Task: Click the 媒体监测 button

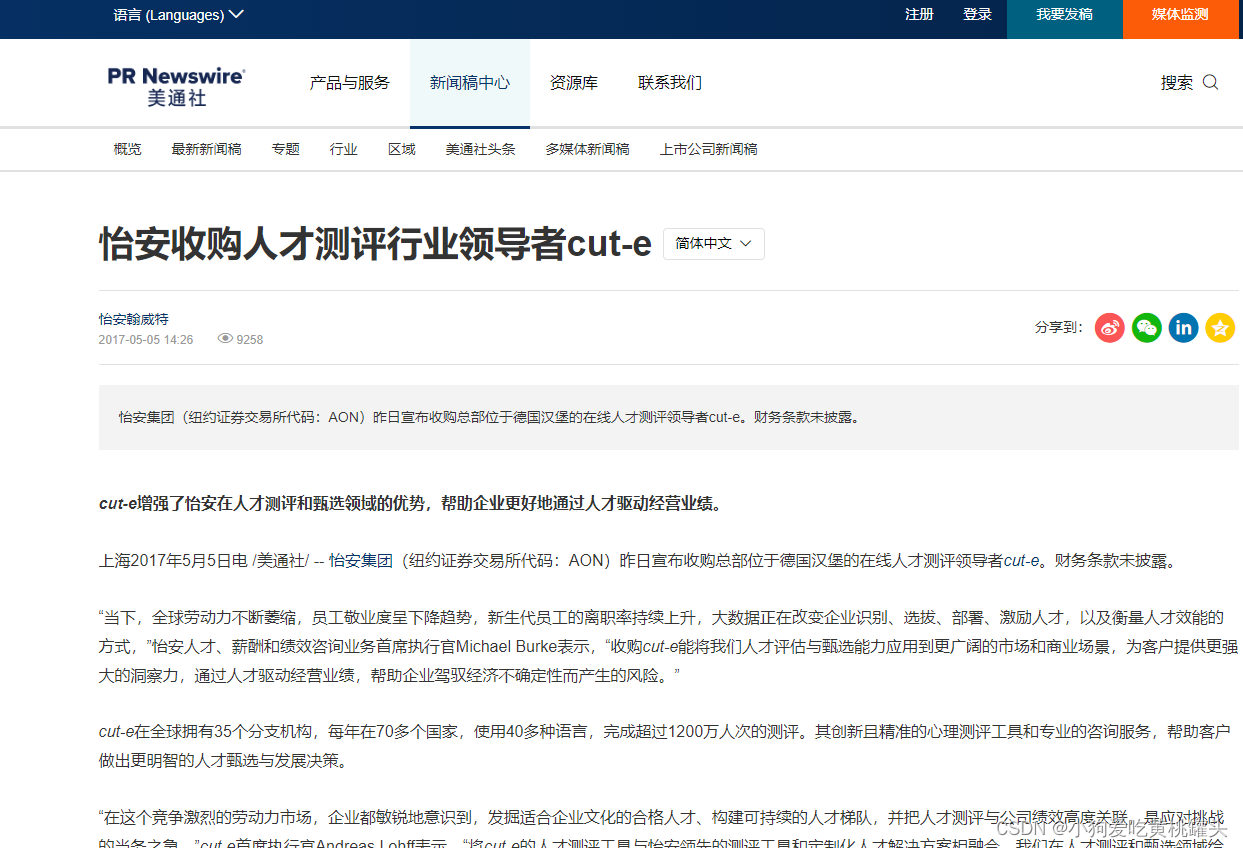Action: (x=1180, y=19)
